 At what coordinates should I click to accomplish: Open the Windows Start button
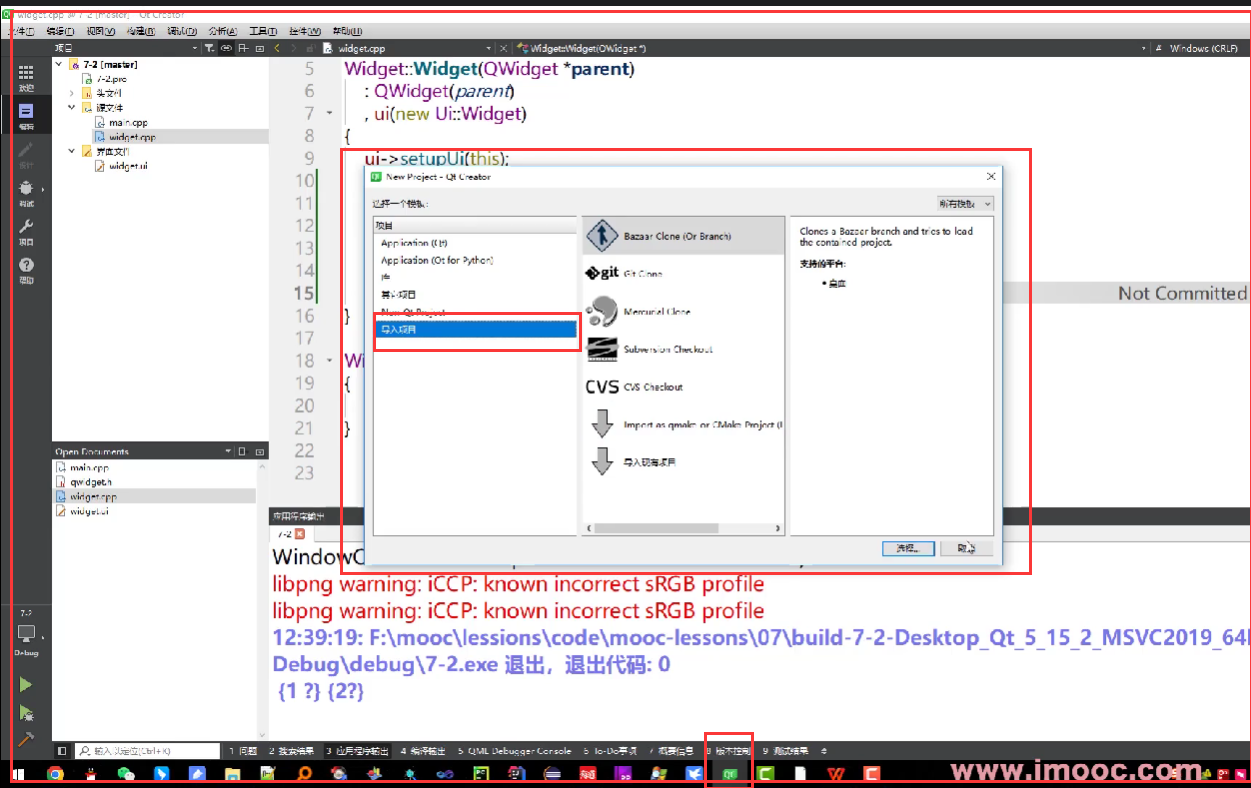click(19, 773)
